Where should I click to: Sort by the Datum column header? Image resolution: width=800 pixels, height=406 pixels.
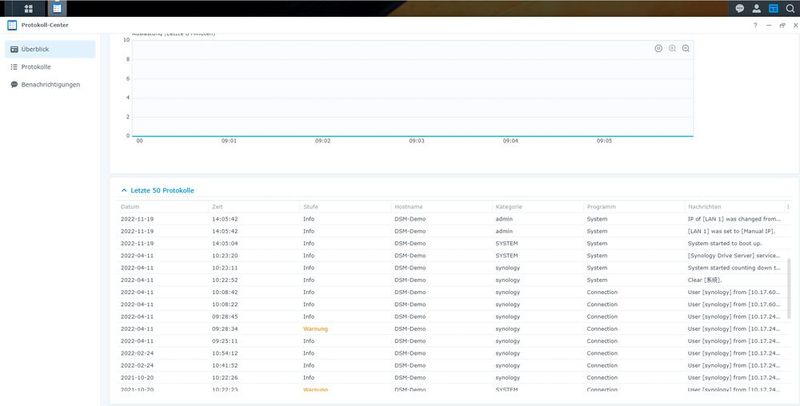(x=130, y=207)
